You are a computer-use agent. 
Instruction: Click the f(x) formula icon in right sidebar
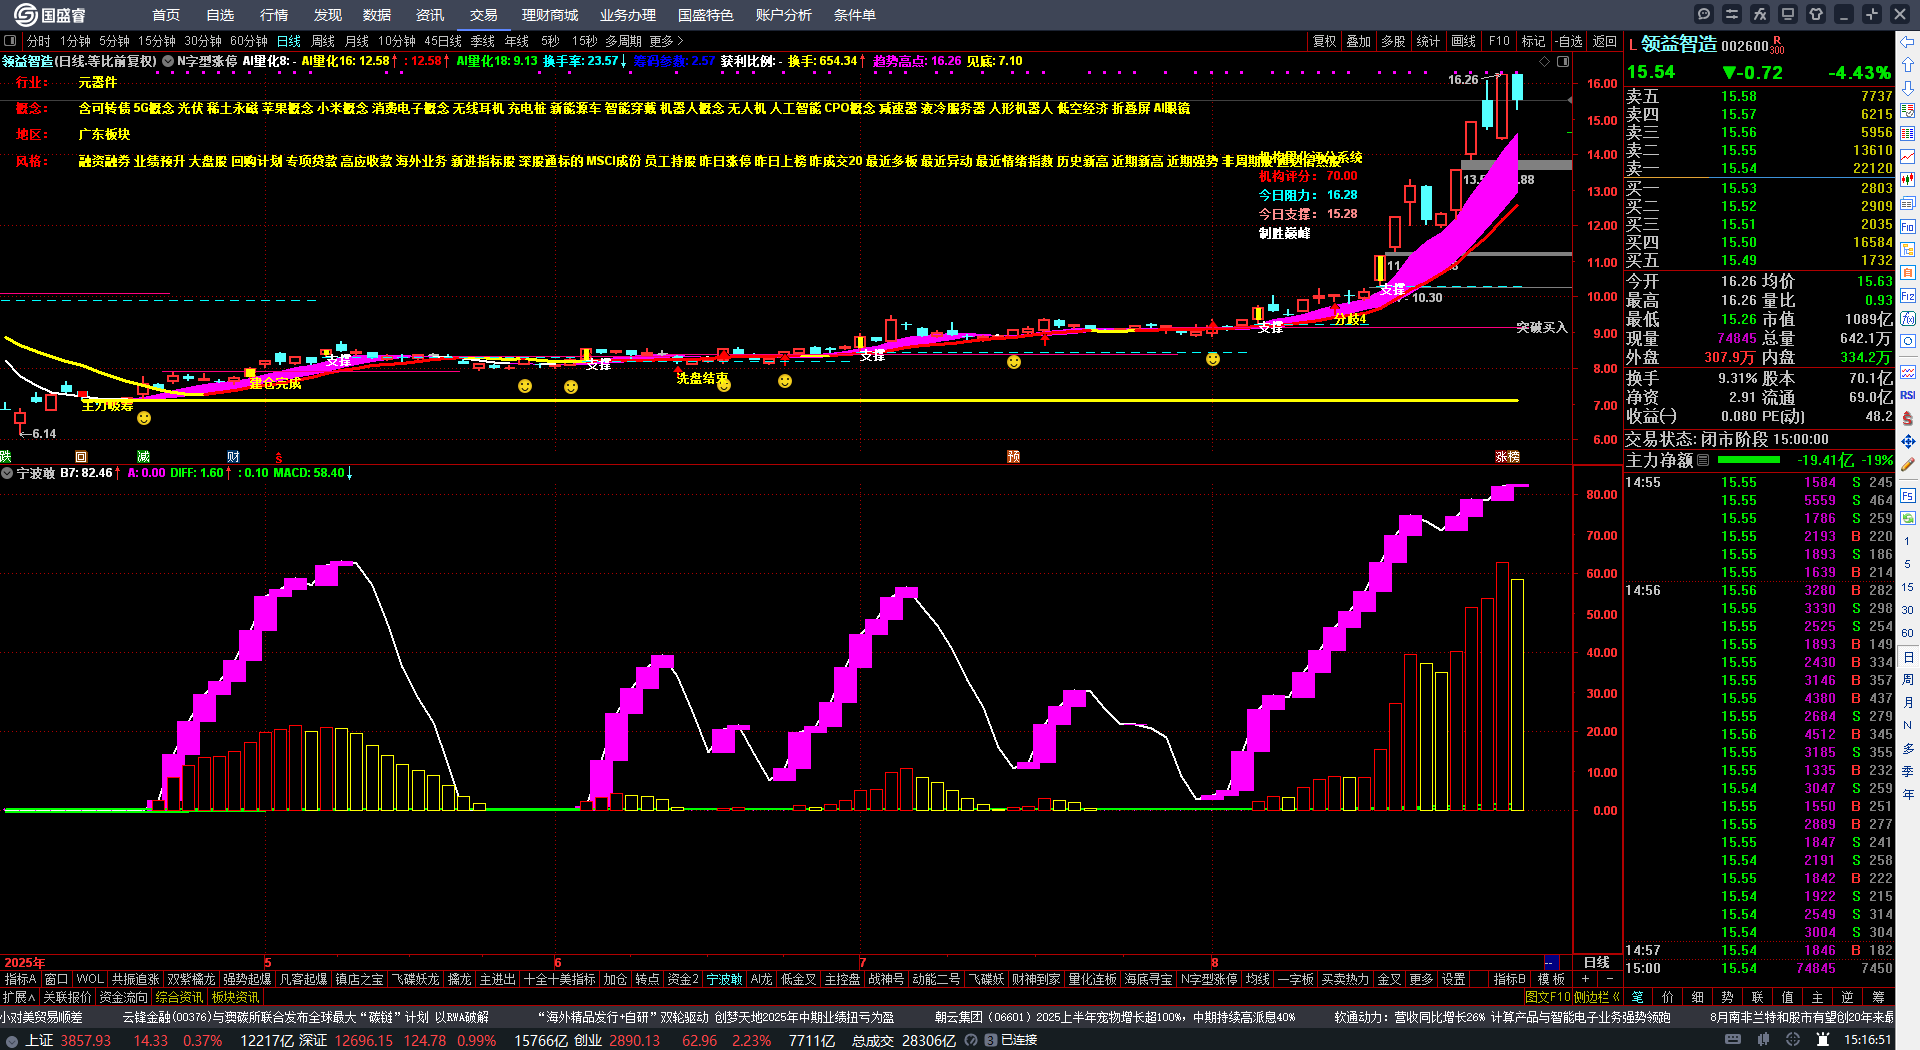coord(1908,319)
